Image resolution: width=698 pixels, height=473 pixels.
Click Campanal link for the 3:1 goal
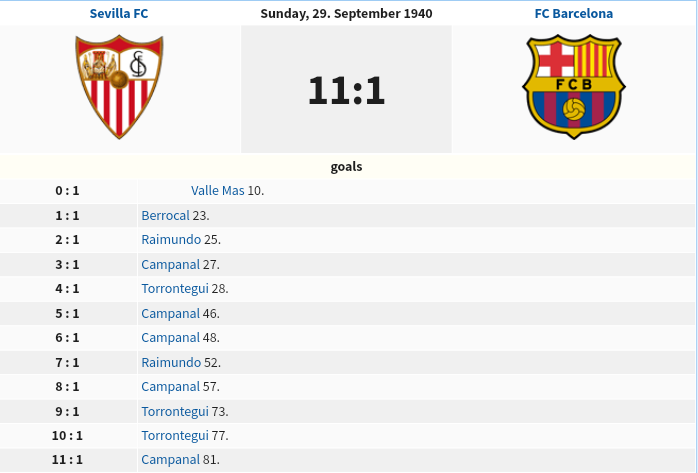pyautogui.click(x=170, y=264)
